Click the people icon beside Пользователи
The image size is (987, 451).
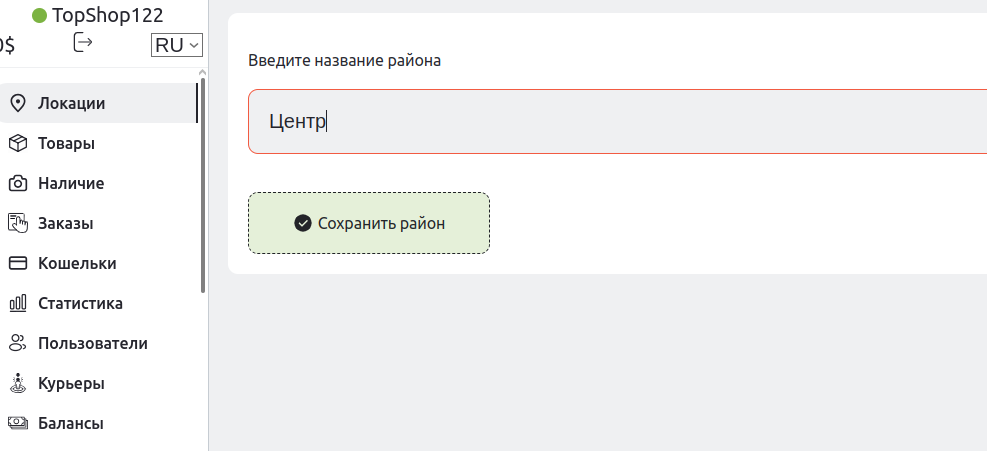(17, 343)
